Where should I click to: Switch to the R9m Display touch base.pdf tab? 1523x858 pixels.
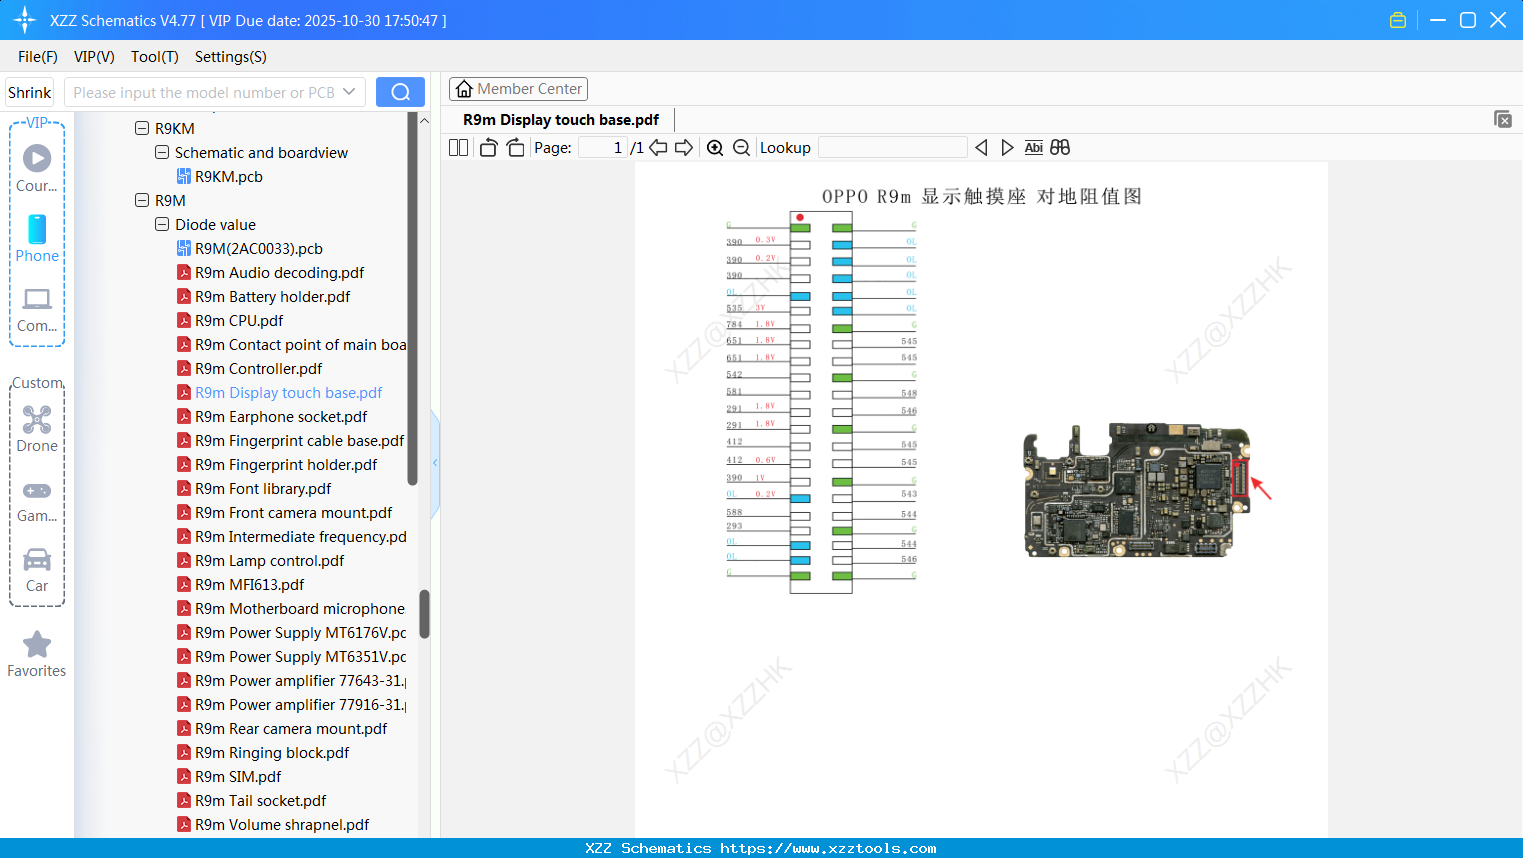point(558,119)
